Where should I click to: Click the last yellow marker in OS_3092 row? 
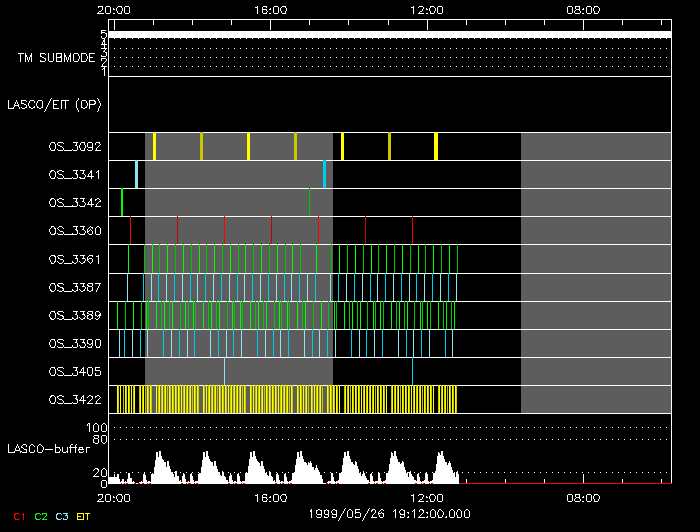click(436, 146)
